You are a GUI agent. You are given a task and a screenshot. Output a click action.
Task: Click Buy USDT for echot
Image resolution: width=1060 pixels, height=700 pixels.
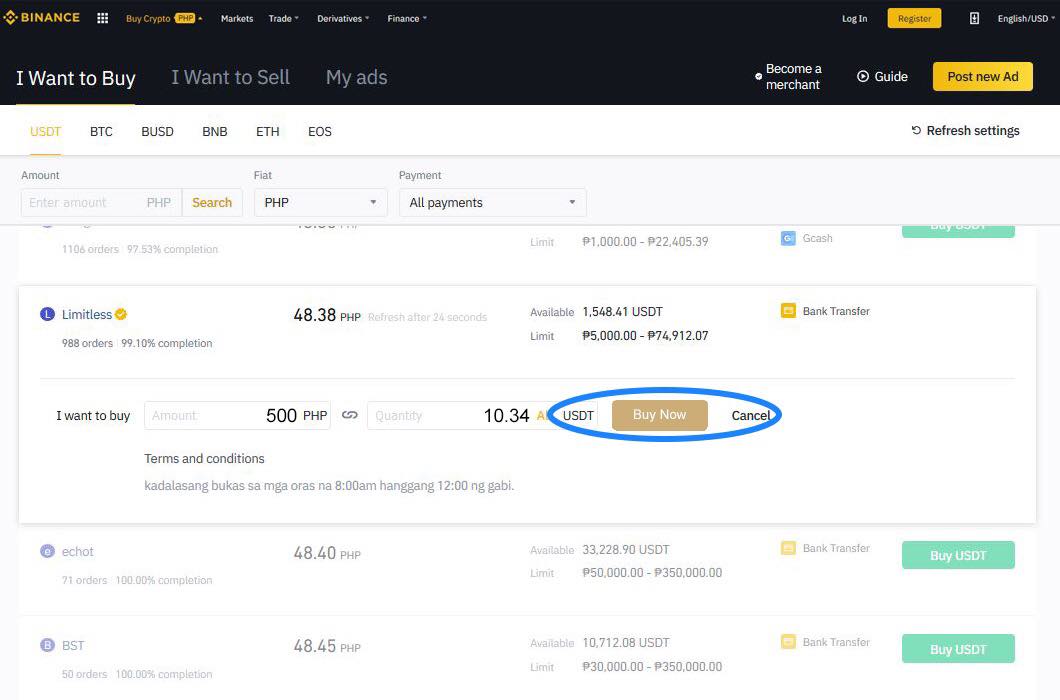(x=958, y=555)
